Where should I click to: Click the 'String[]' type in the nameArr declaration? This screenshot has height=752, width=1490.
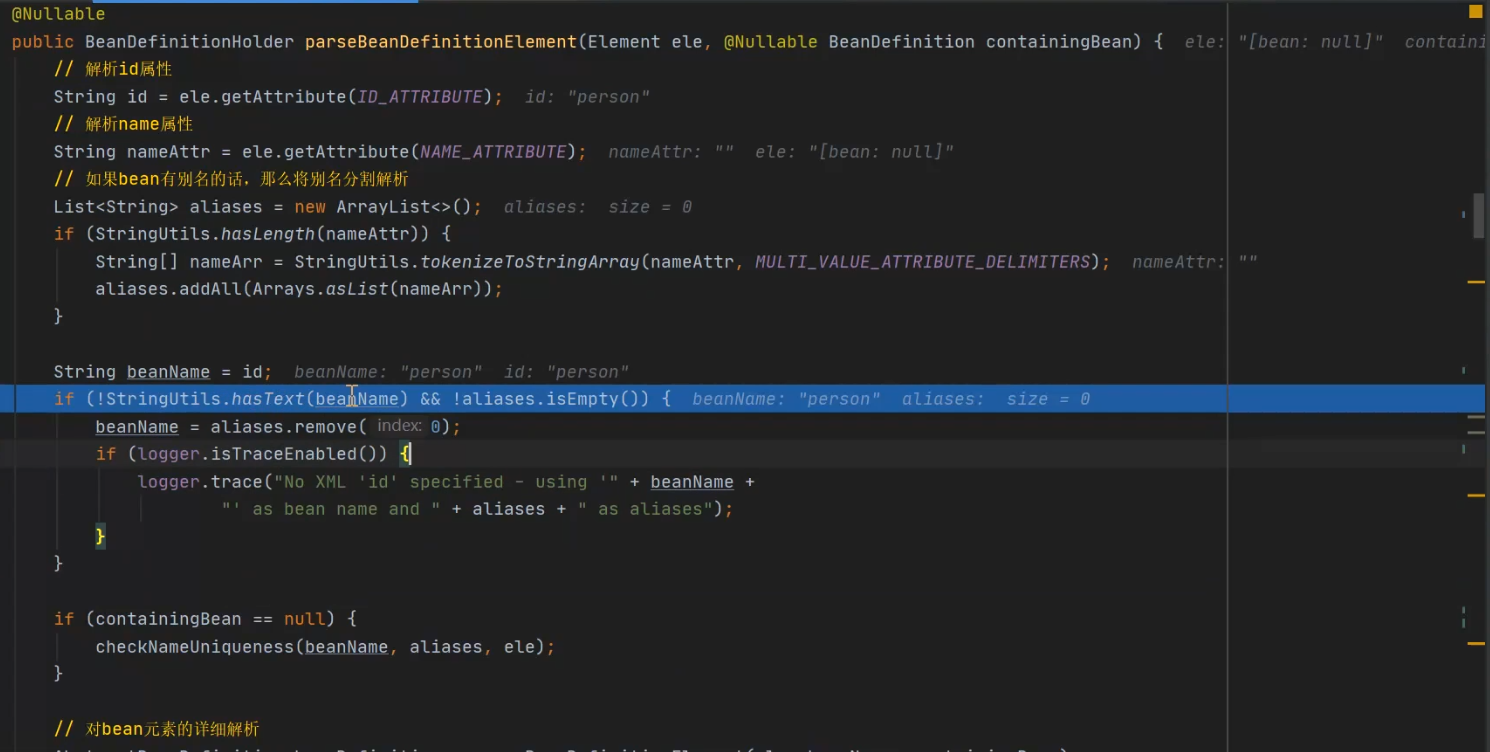pos(137,262)
